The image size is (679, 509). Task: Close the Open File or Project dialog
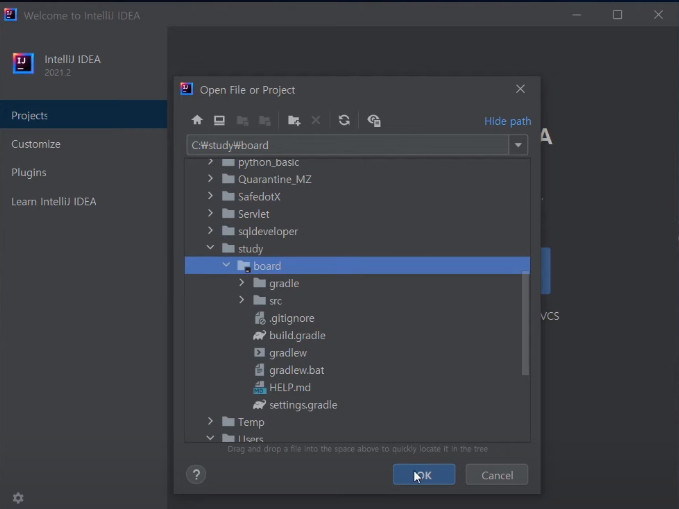click(x=520, y=89)
